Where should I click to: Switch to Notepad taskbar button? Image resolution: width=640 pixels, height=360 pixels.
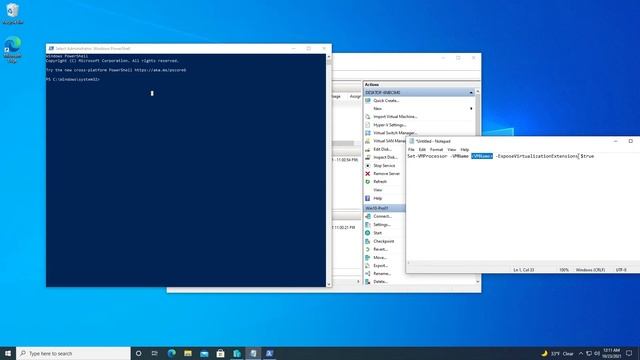tap(253, 353)
